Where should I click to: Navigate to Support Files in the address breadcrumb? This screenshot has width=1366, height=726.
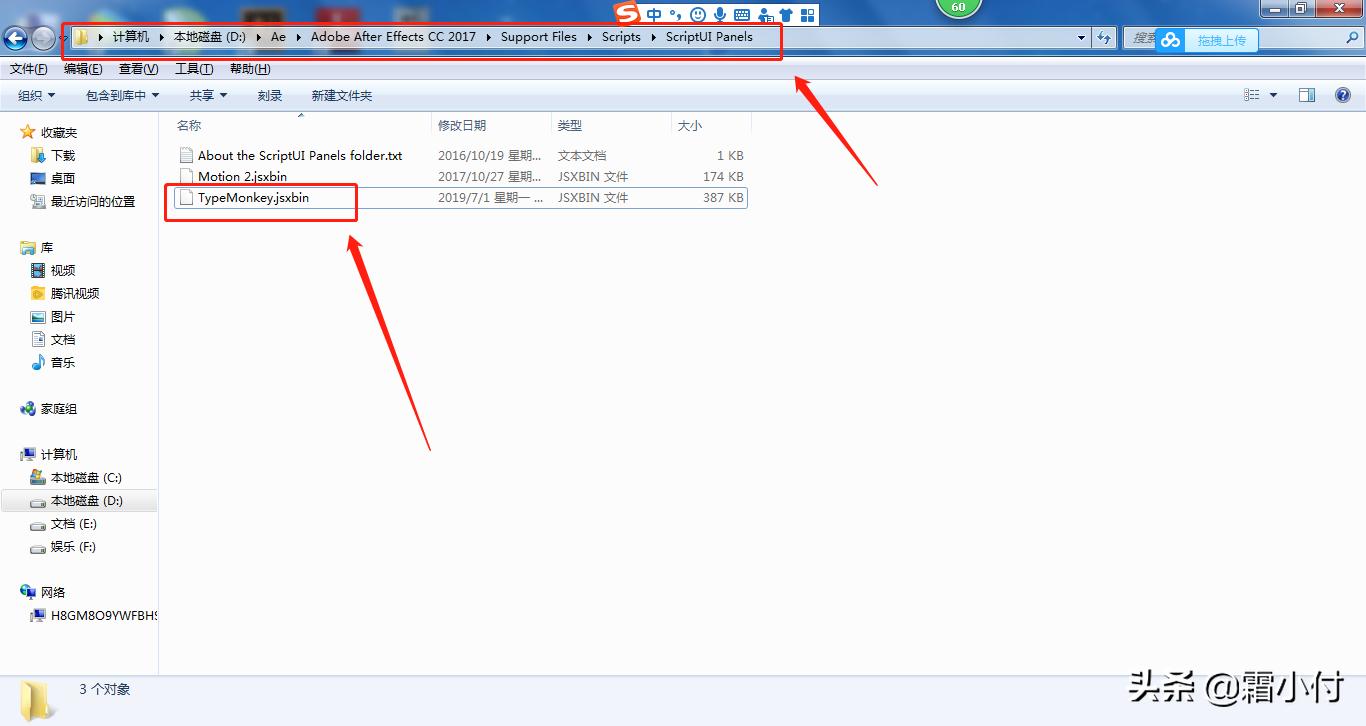tap(539, 37)
